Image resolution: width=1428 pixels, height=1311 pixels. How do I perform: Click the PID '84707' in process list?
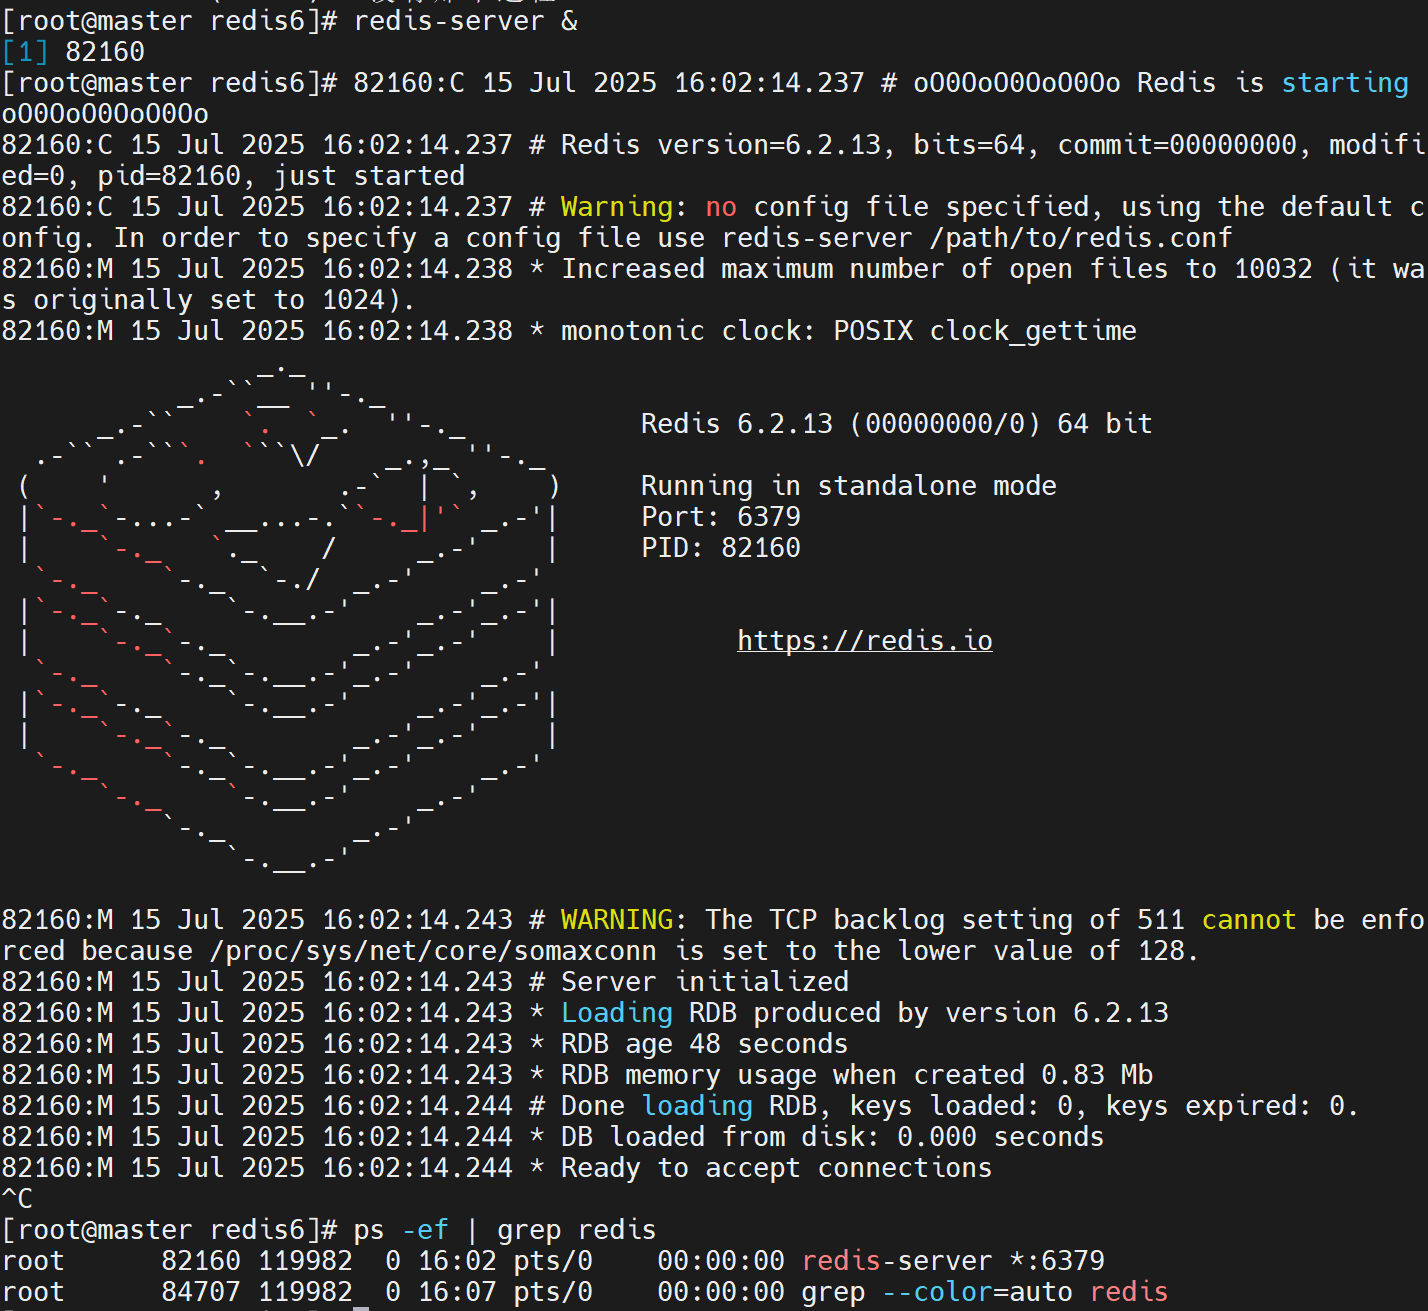201,1292
